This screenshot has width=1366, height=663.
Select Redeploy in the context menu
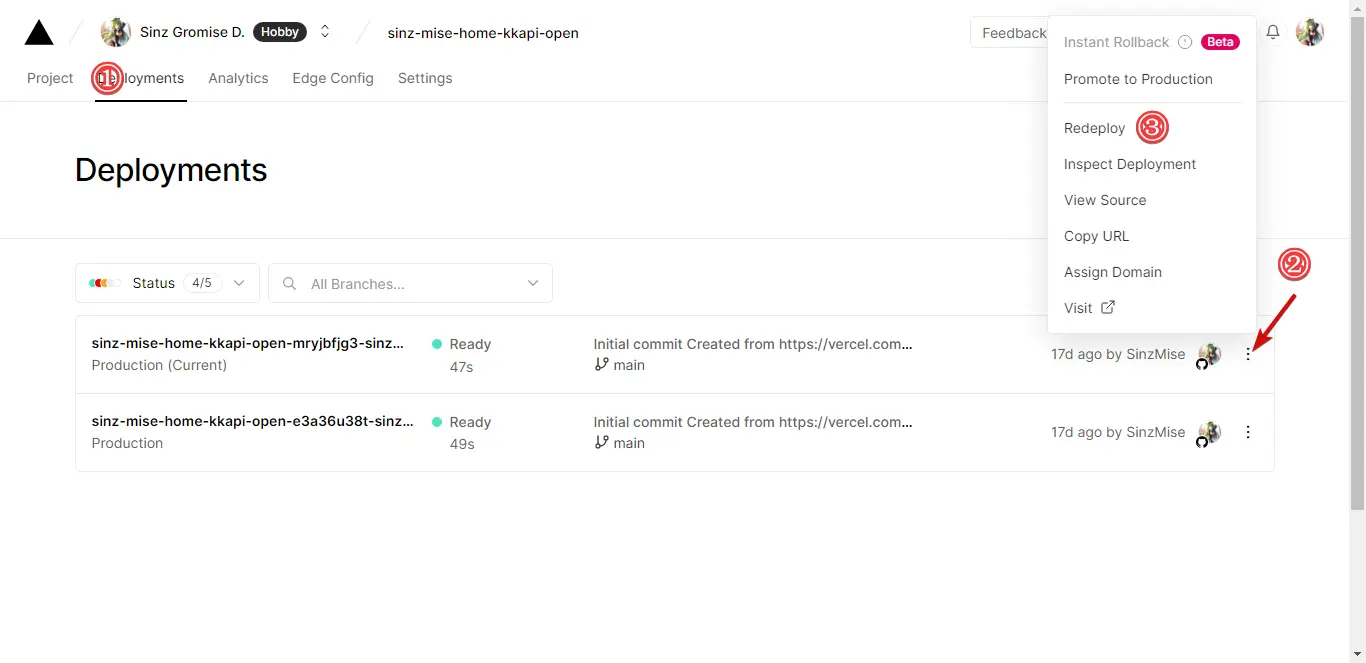pyautogui.click(x=1094, y=128)
